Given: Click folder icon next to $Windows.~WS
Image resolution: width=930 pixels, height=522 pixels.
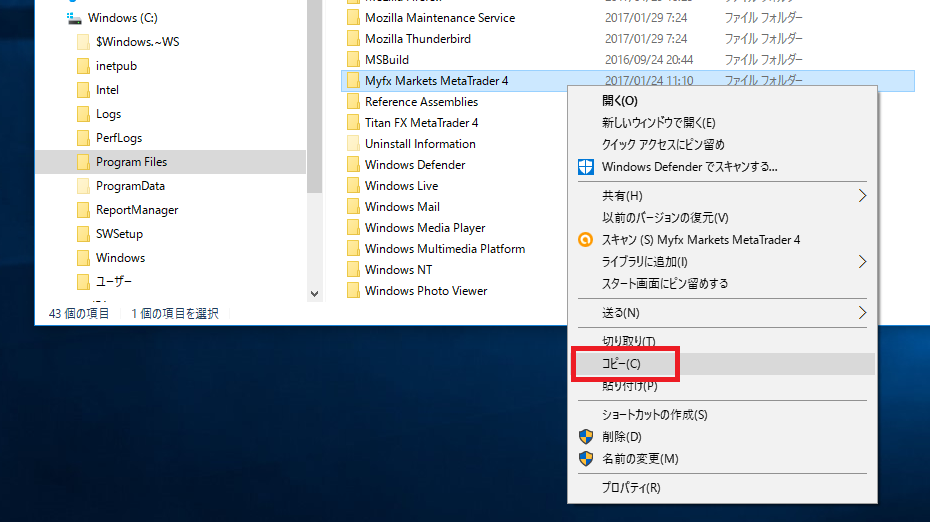Looking at the screenshot, I should pos(84,42).
